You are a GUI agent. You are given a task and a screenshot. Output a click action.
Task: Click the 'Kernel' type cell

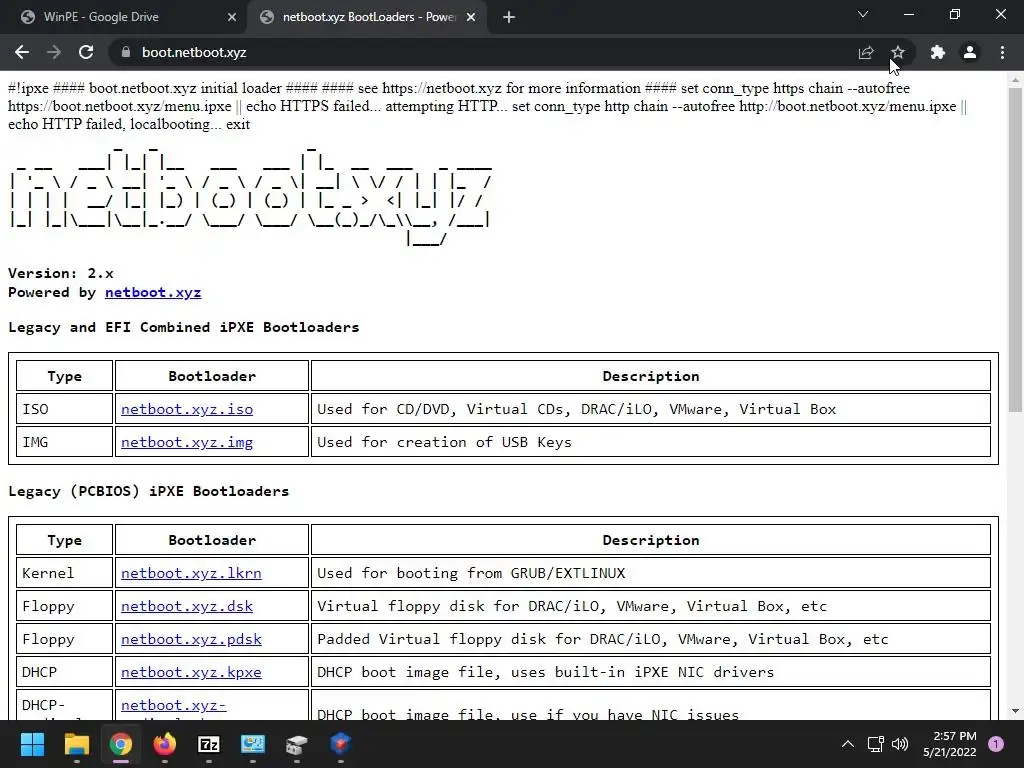point(64,573)
